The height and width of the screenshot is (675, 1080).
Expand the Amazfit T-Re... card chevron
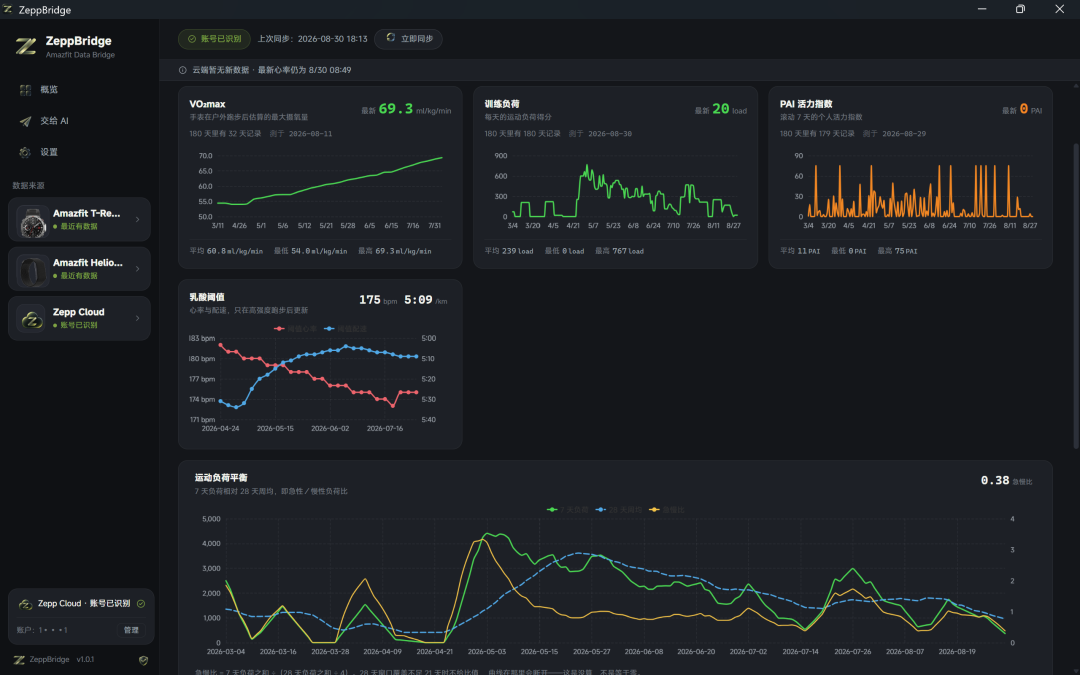pyautogui.click(x=137, y=219)
